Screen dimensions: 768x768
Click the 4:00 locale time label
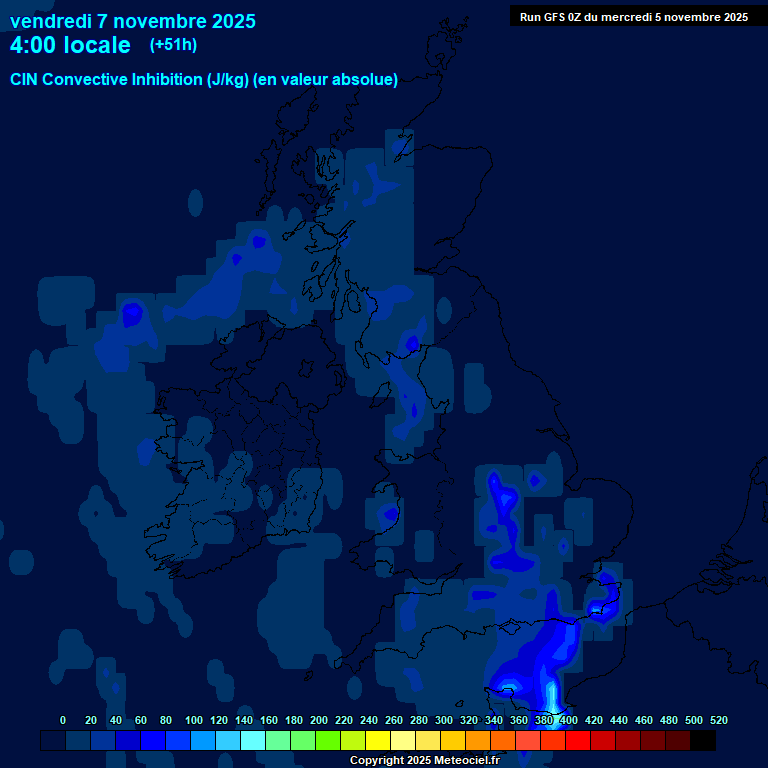pyautogui.click(x=70, y=45)
